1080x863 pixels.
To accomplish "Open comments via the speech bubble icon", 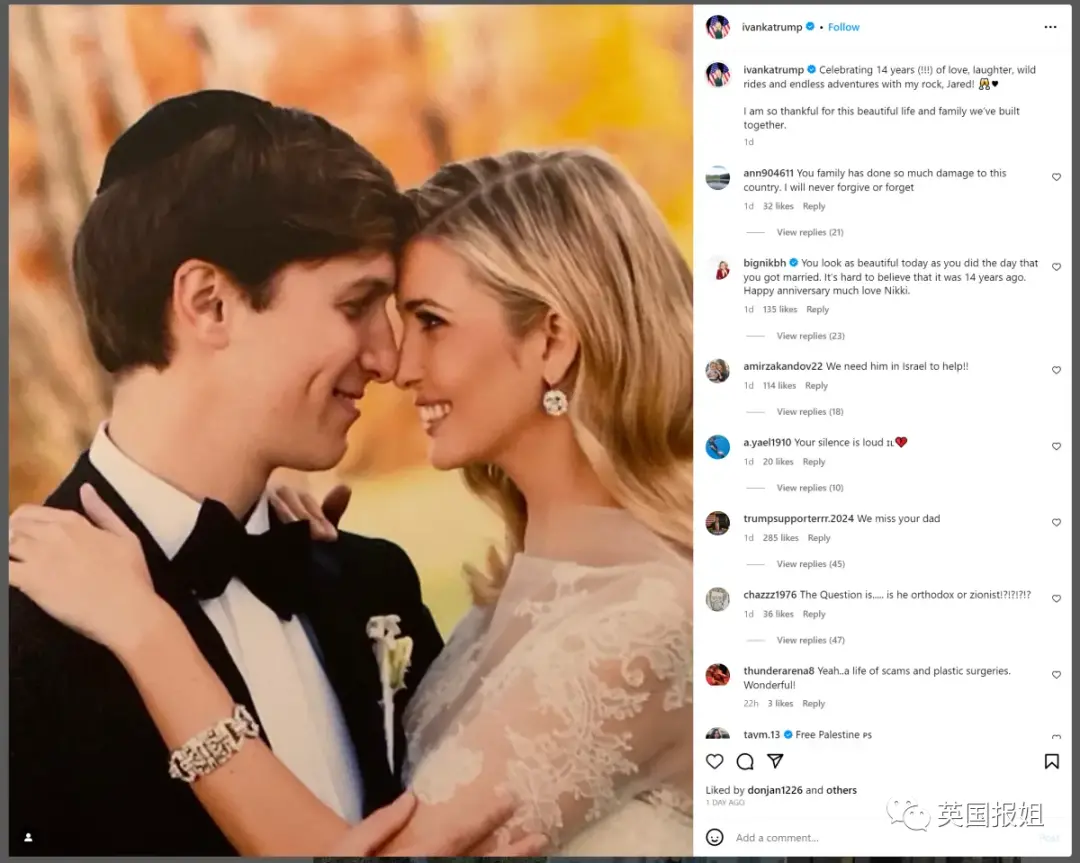I will click(744, 762).
